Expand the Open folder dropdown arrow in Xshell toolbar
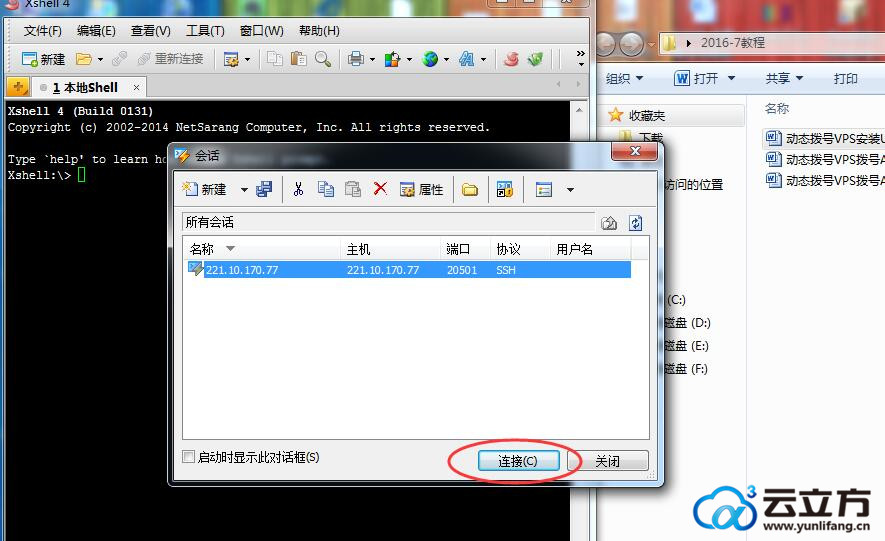The image size is (885, 541). tap(100, 59)
